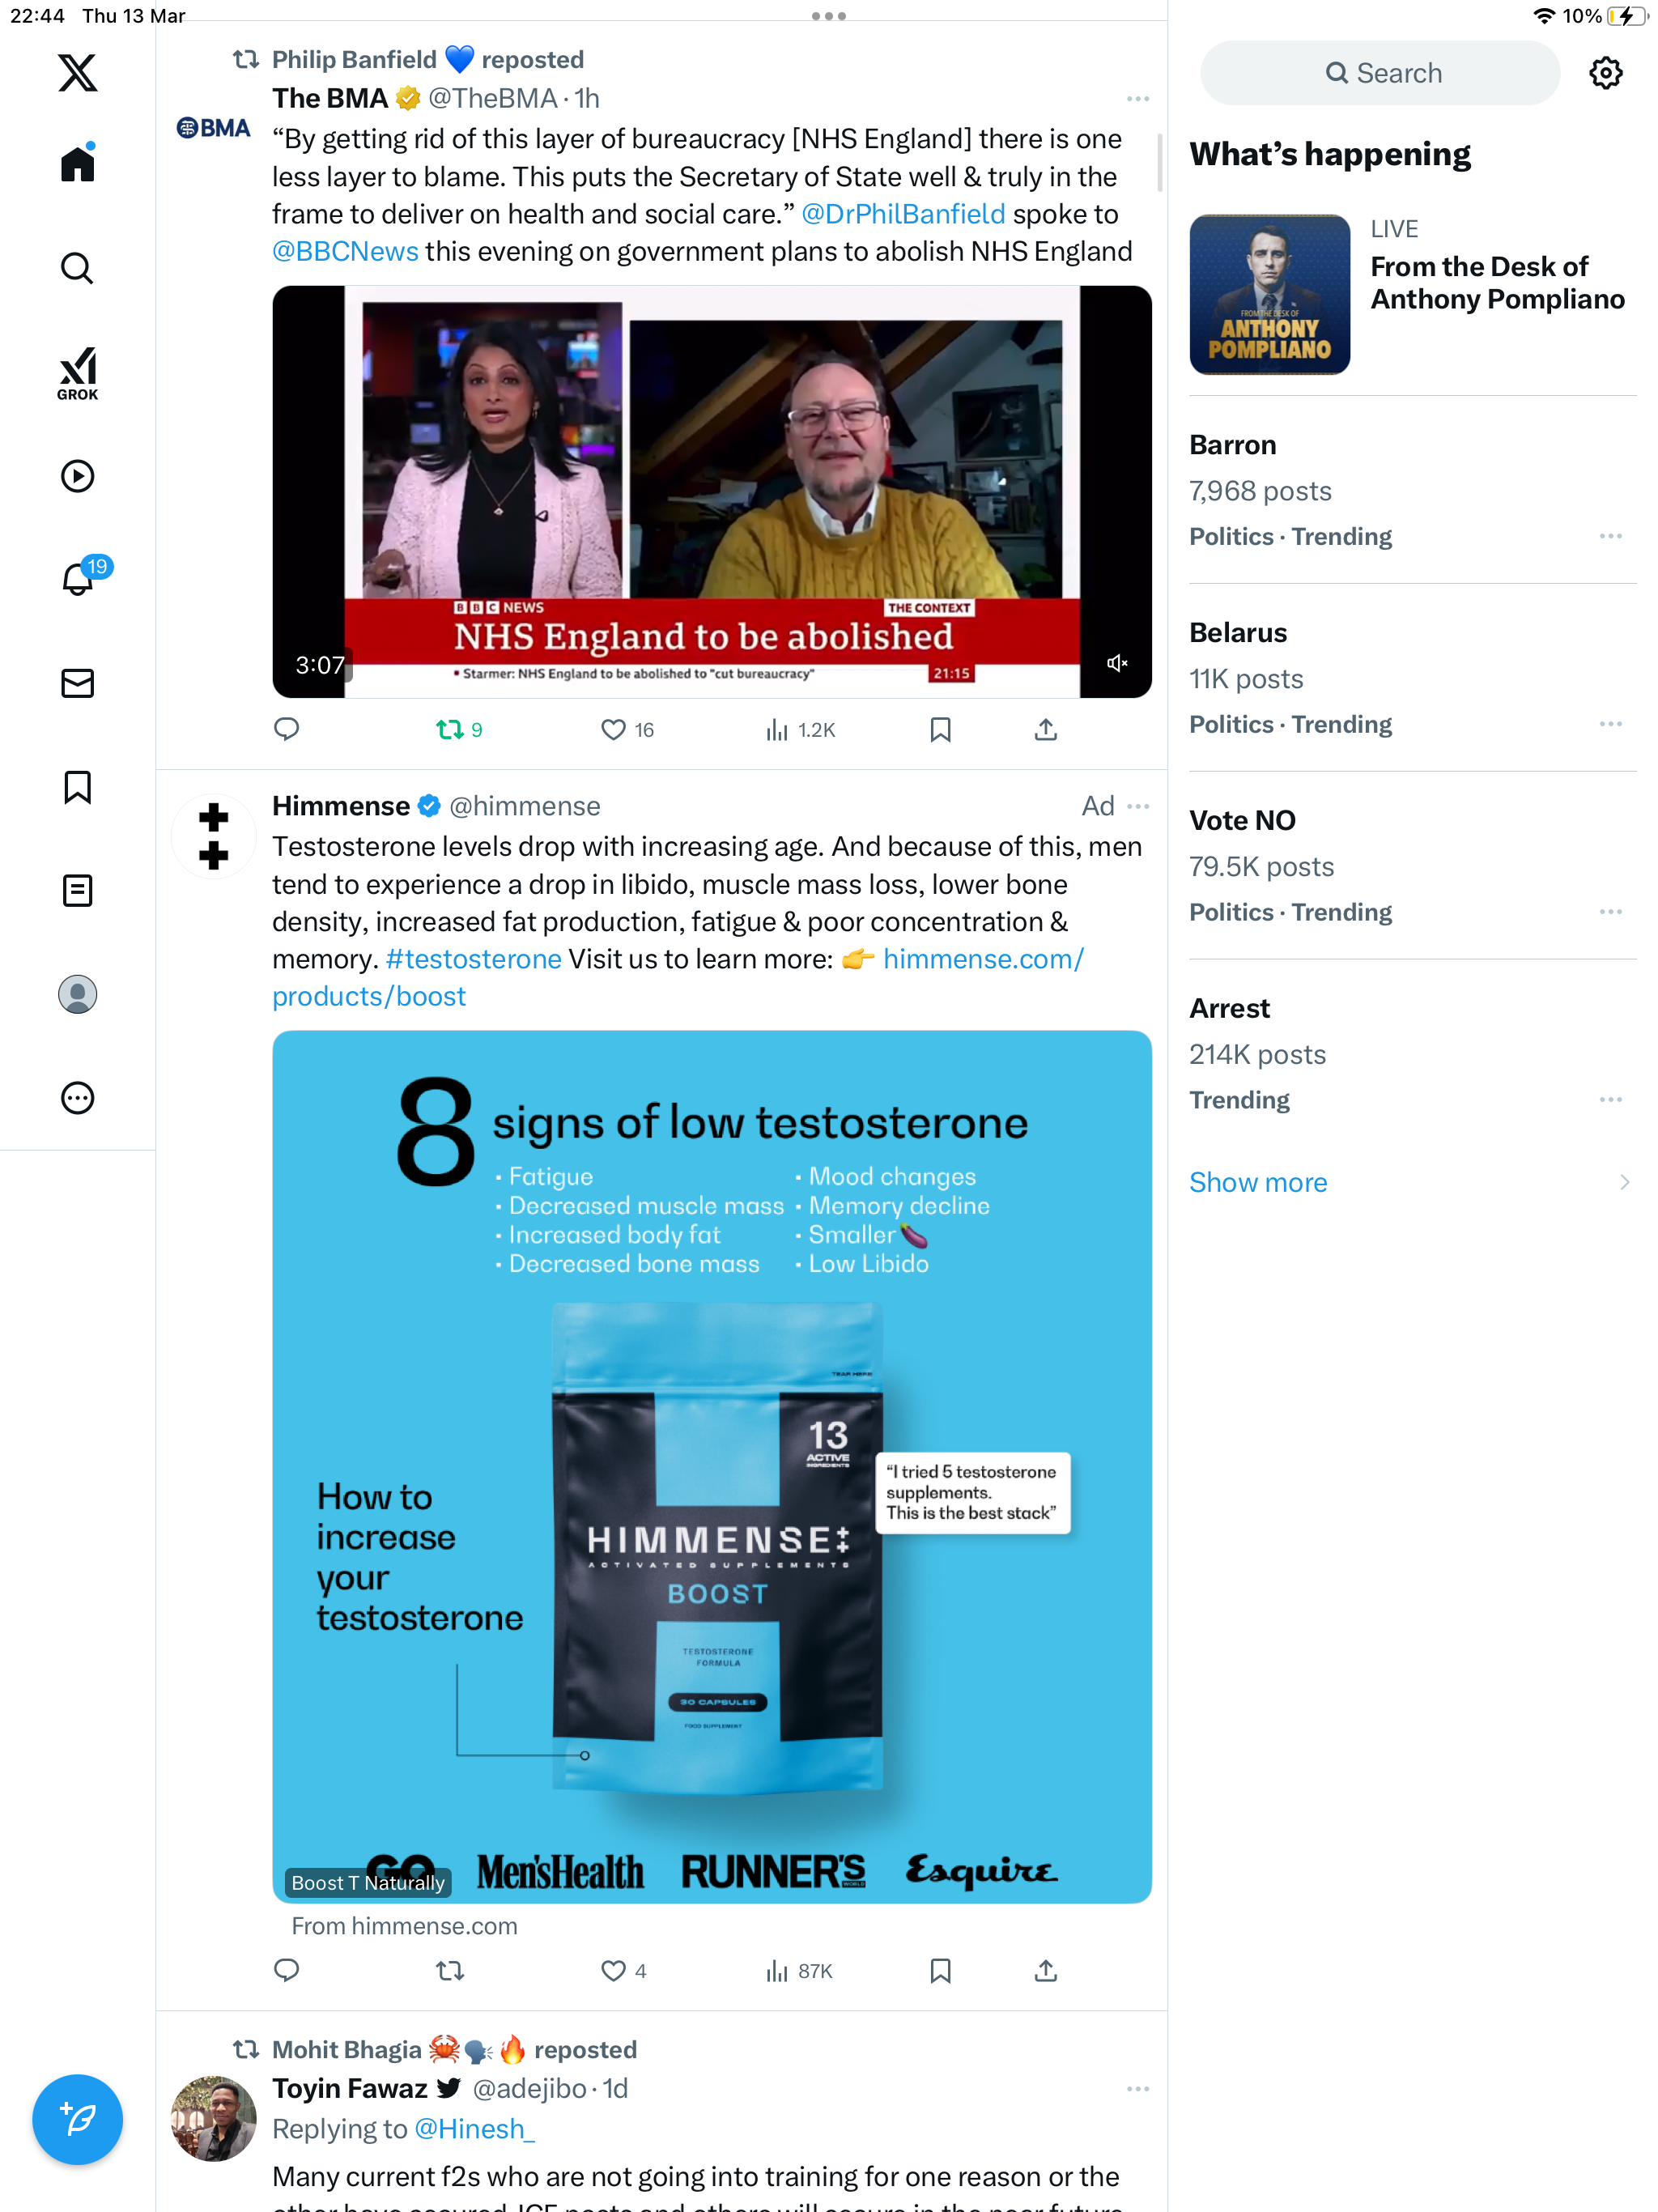The height and width of the screenshot is (2212, 1658).
Task: Click the Search input field
Action: pyautogui.click(x=1379, y=73)
